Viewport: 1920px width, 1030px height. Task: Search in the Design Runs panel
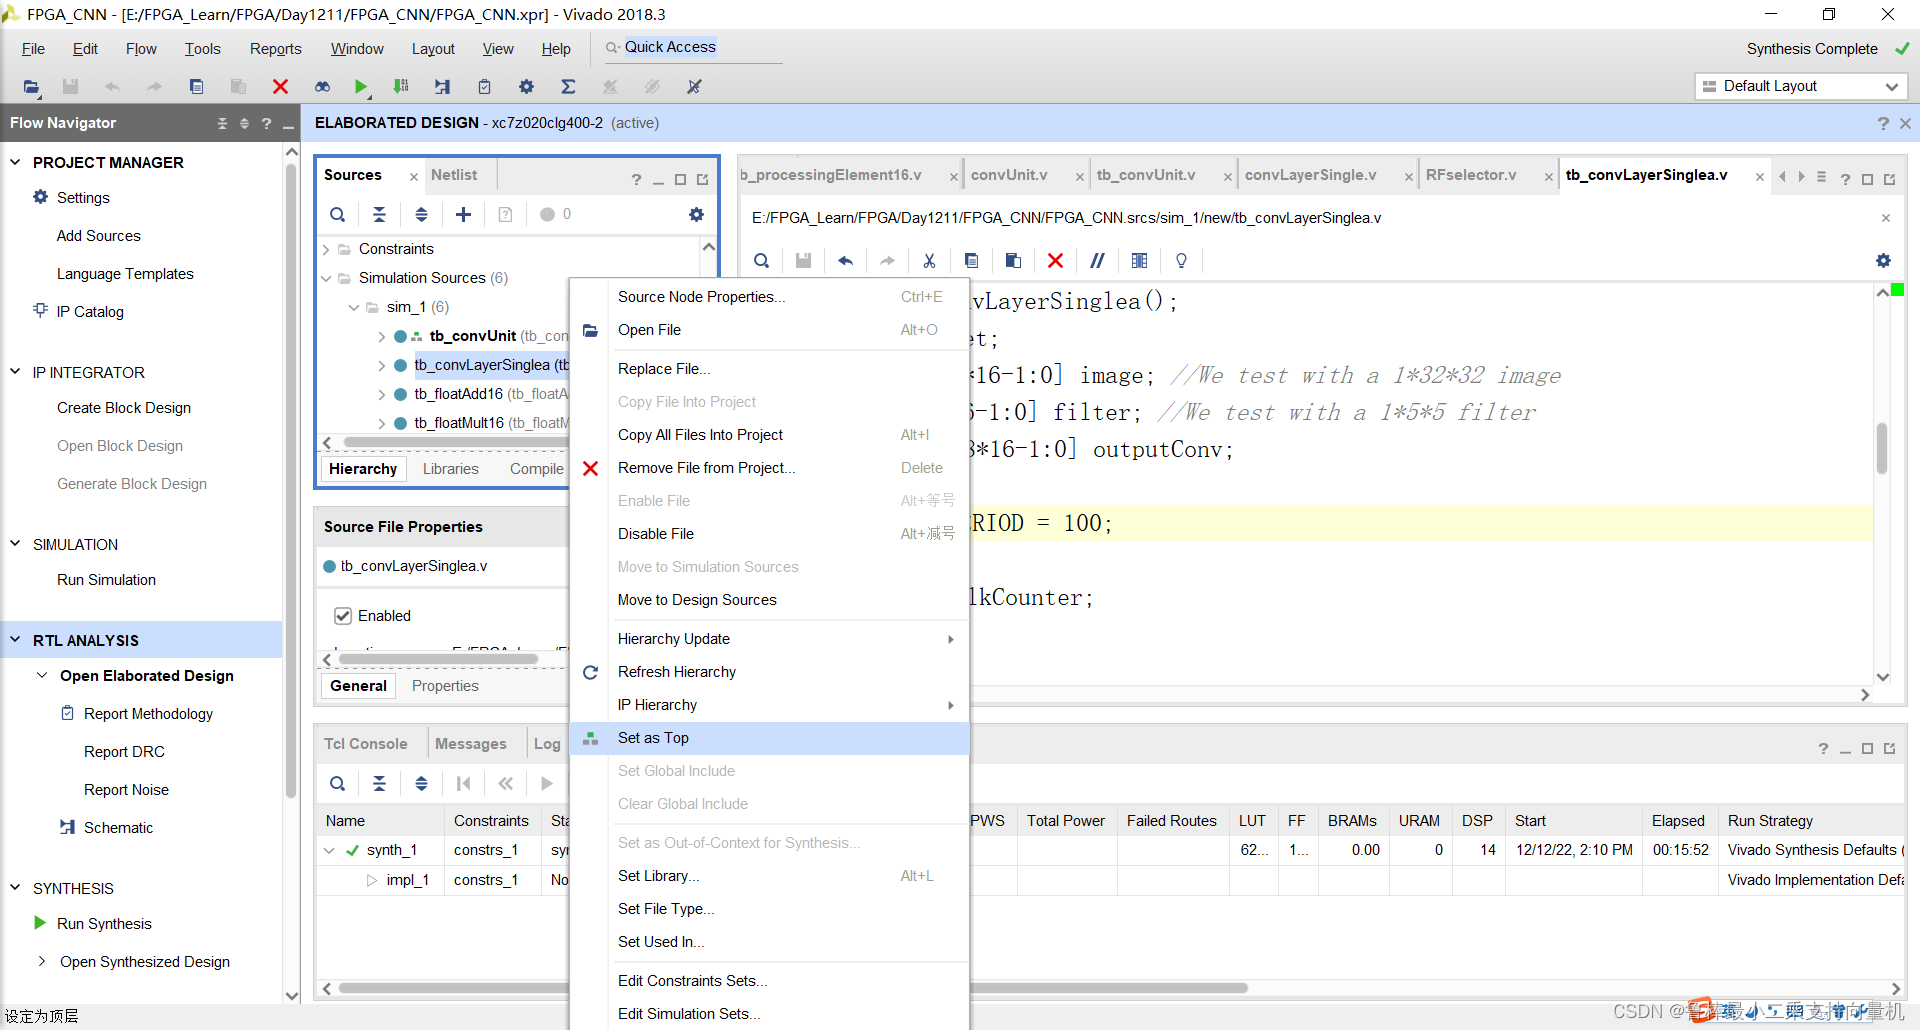[x=338, y=783]
